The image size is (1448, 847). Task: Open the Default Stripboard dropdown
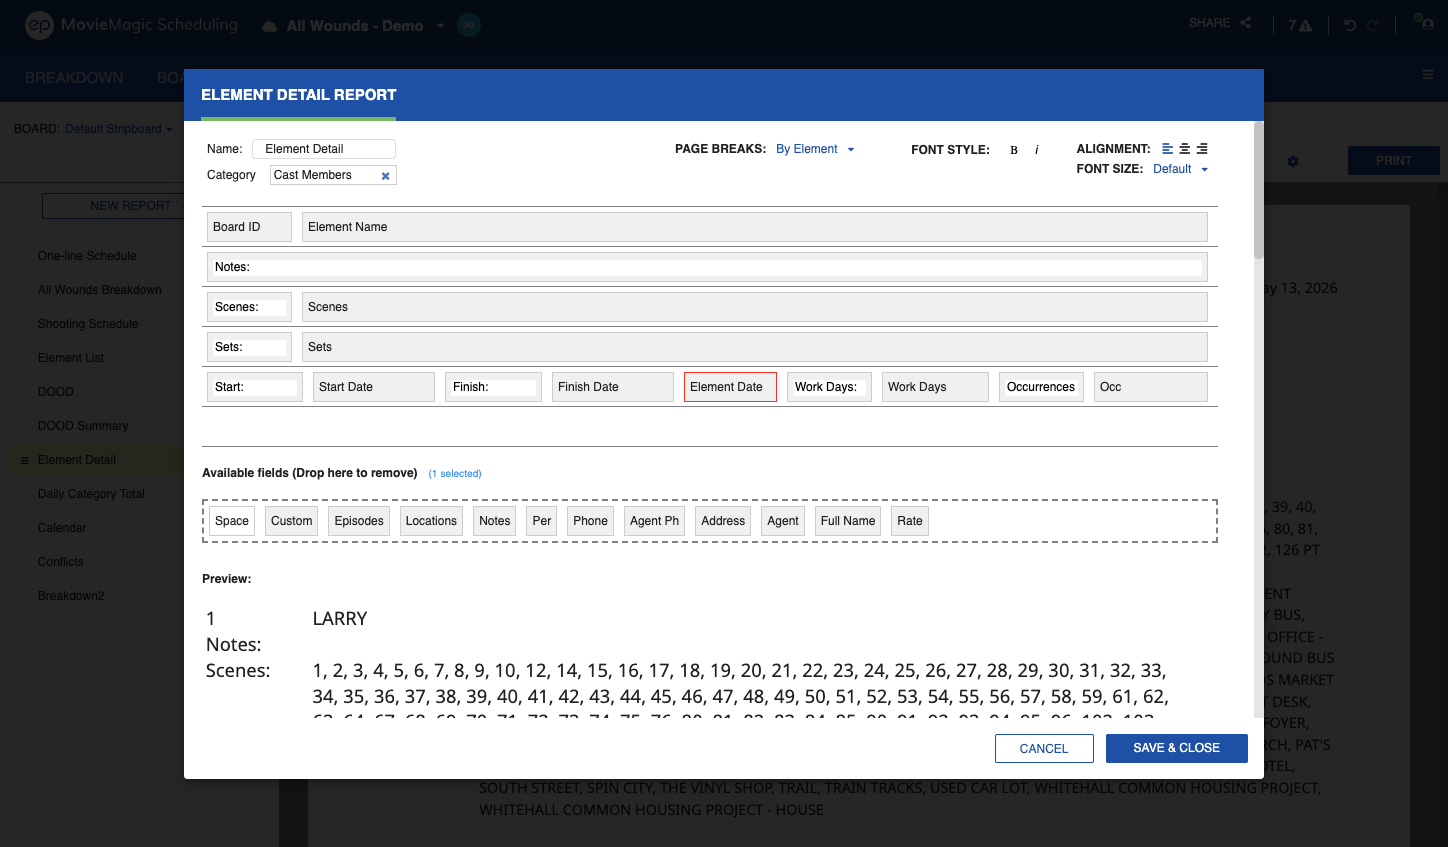118,129
